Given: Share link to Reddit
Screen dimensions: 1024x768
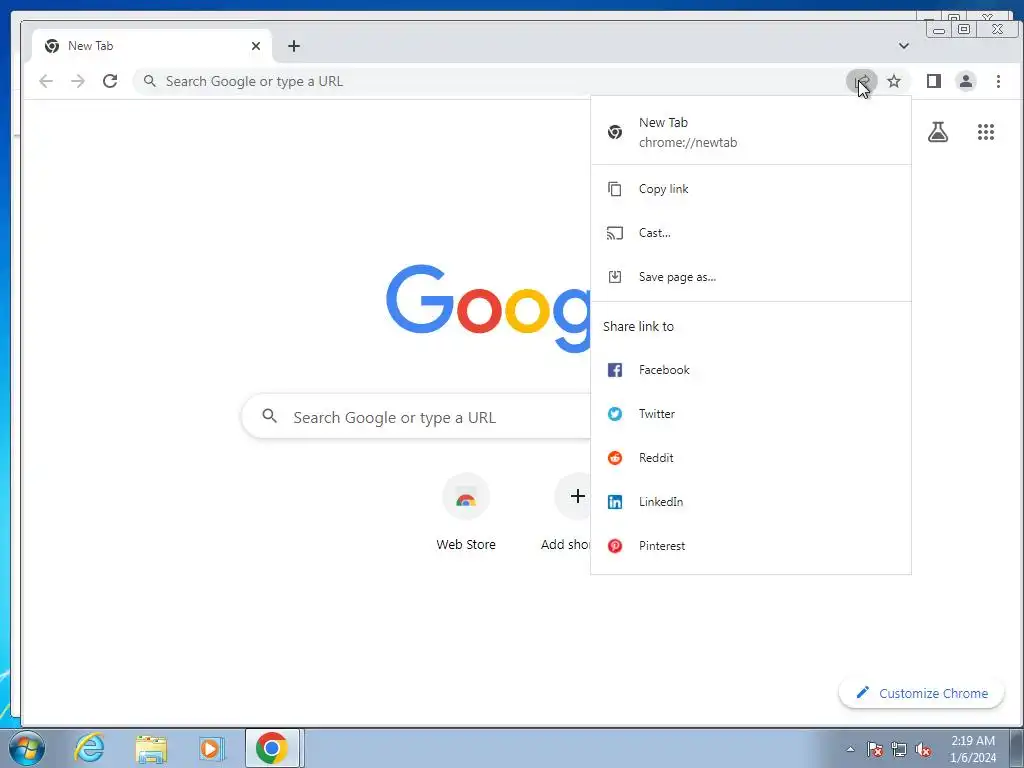Looking at the screenshot, I should click(x=751, y=458).
